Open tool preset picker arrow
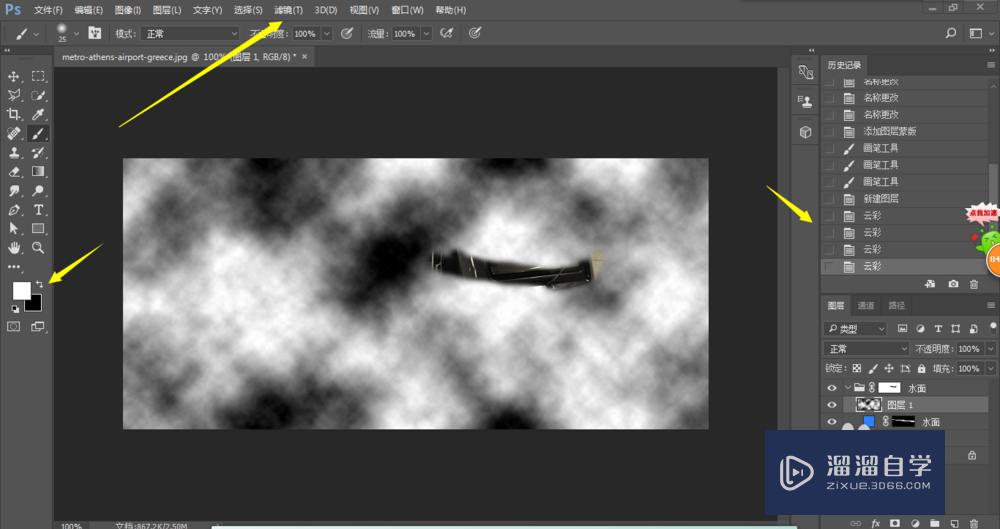The image size is (1000, 529). click(x=36, y=33)
